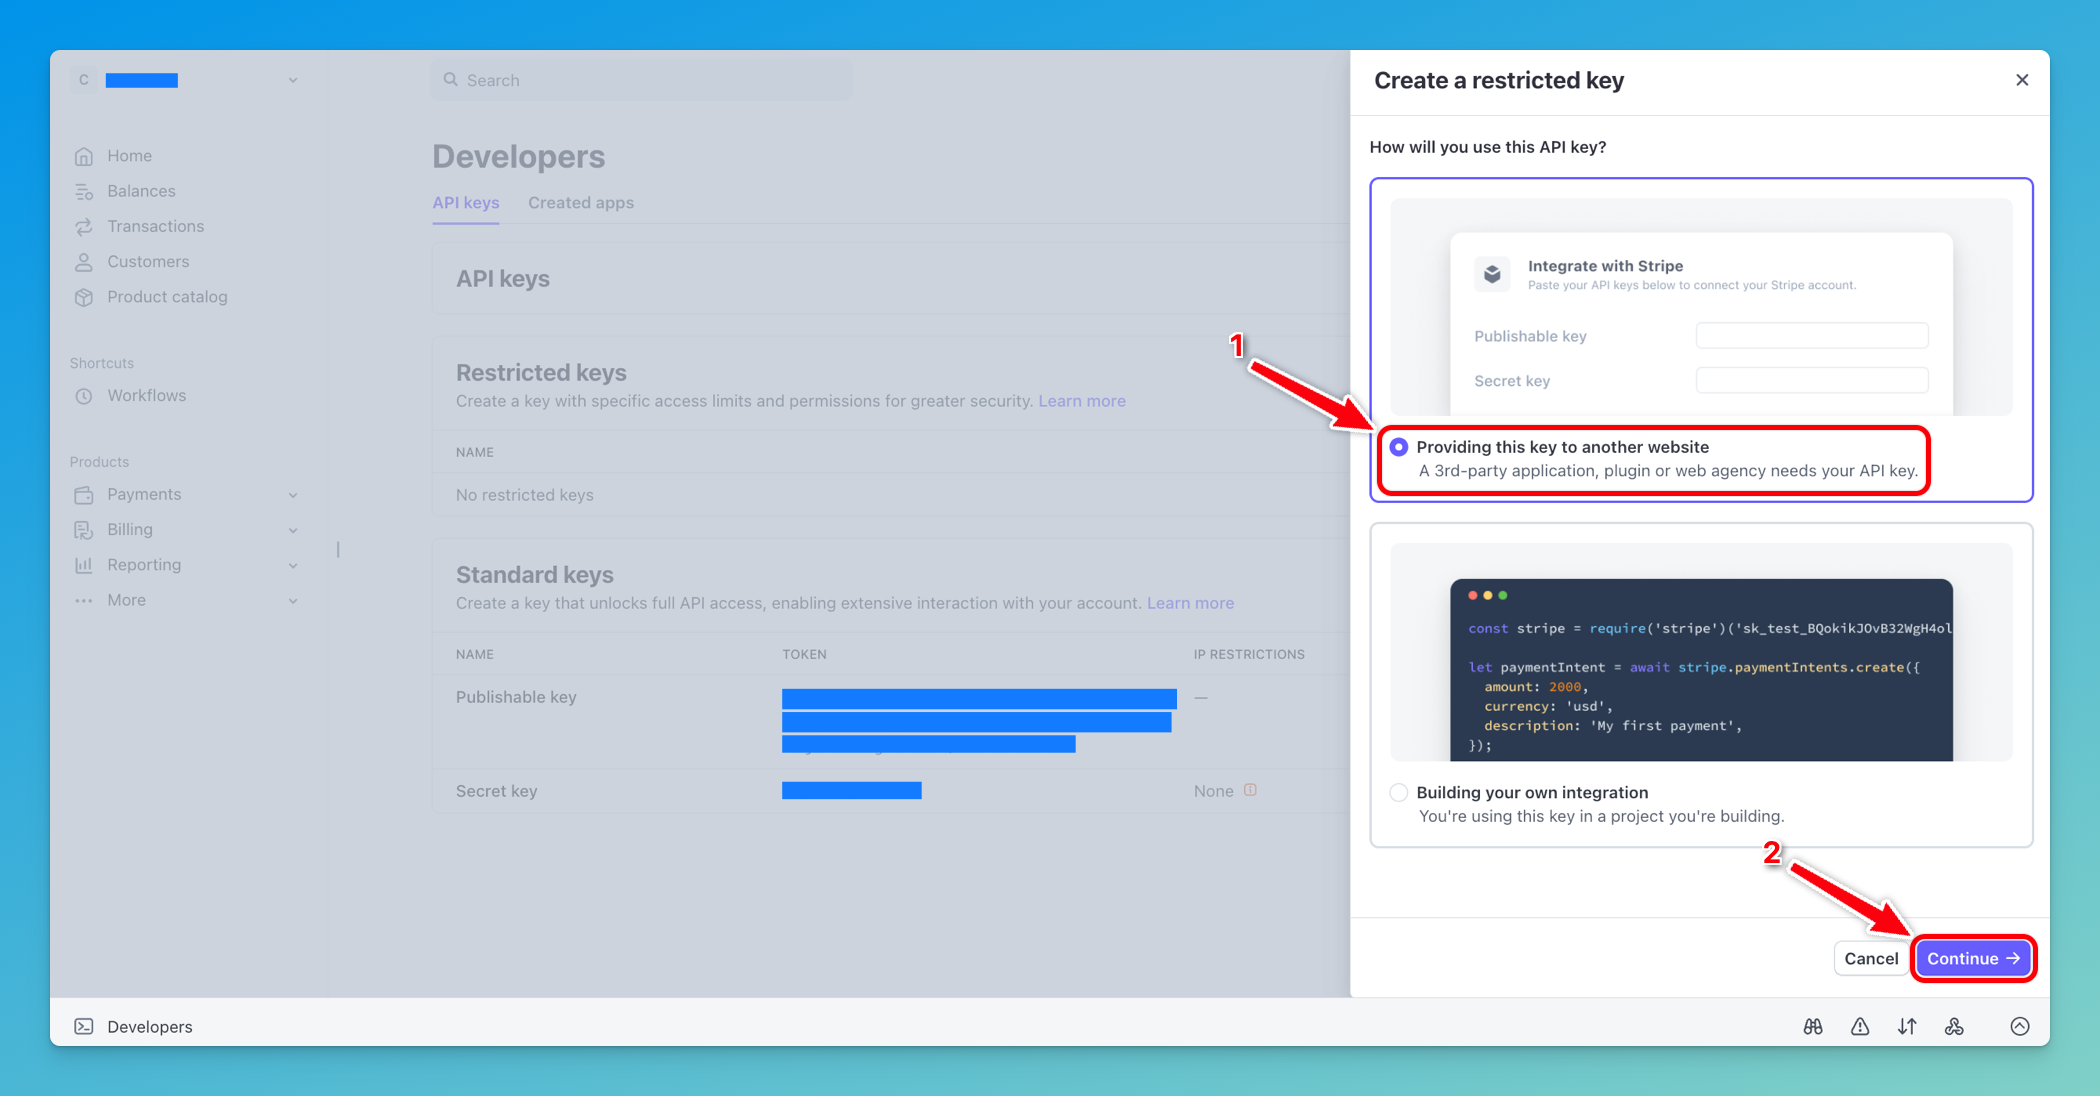Click inside the Search field
The image size is (2100, 1096).
pos(641,79)
